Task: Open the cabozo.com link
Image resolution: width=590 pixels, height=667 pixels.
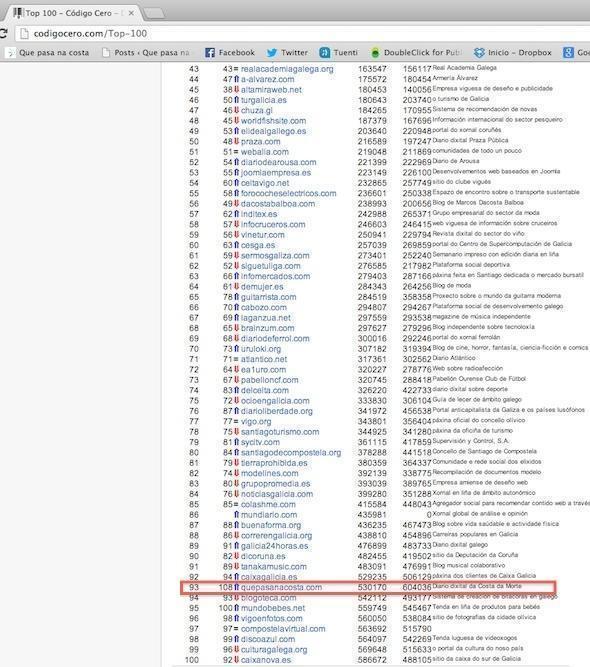Action: 264,308
